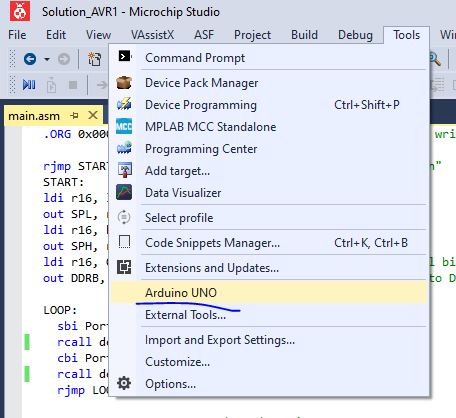Switch to the main.asm tab

[x=34, y=116]
